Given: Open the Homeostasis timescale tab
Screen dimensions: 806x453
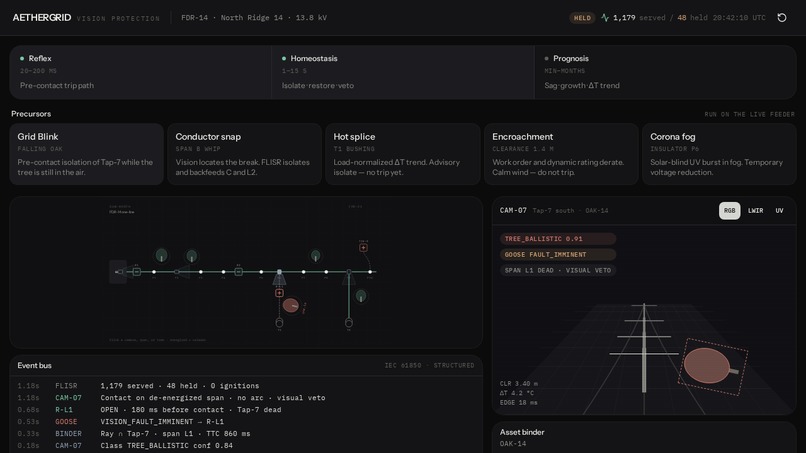Looking at the screenshot, I should pyautogui.click(x=402, y=72).
